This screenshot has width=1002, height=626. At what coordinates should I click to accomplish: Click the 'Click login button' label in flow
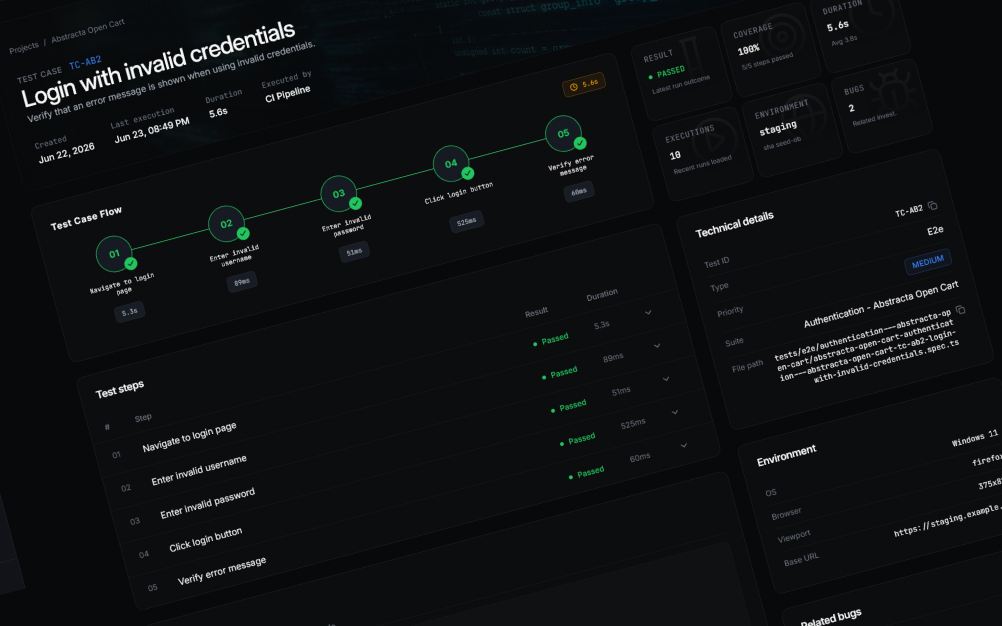click(x=459, y=193)
